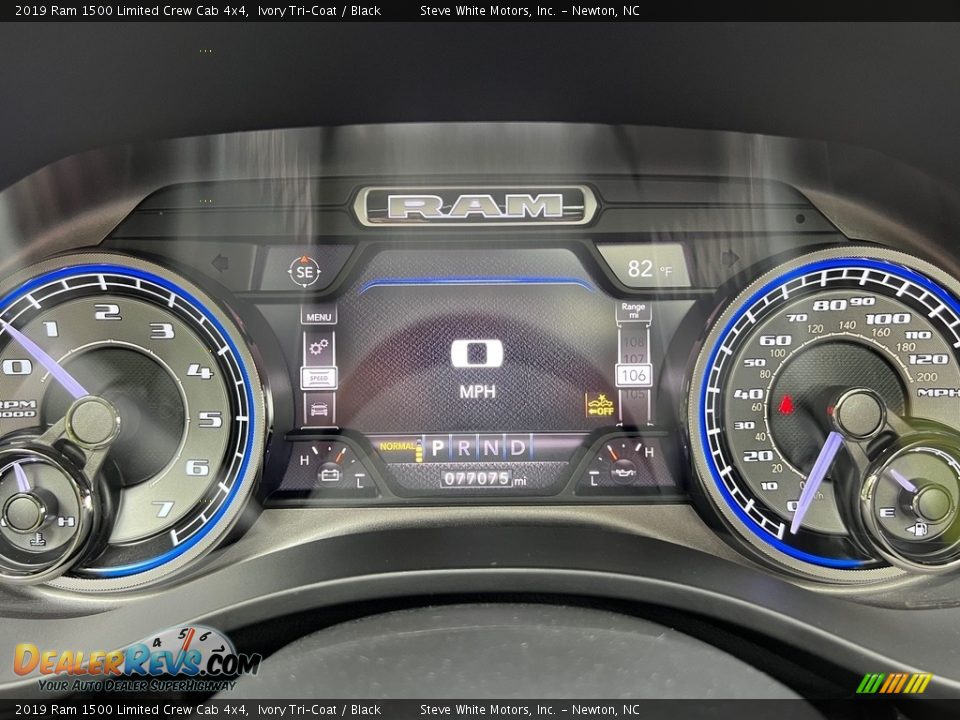Click the highlighted range value 106
Screen dimensions: 960x720
[x=634, y=375]
